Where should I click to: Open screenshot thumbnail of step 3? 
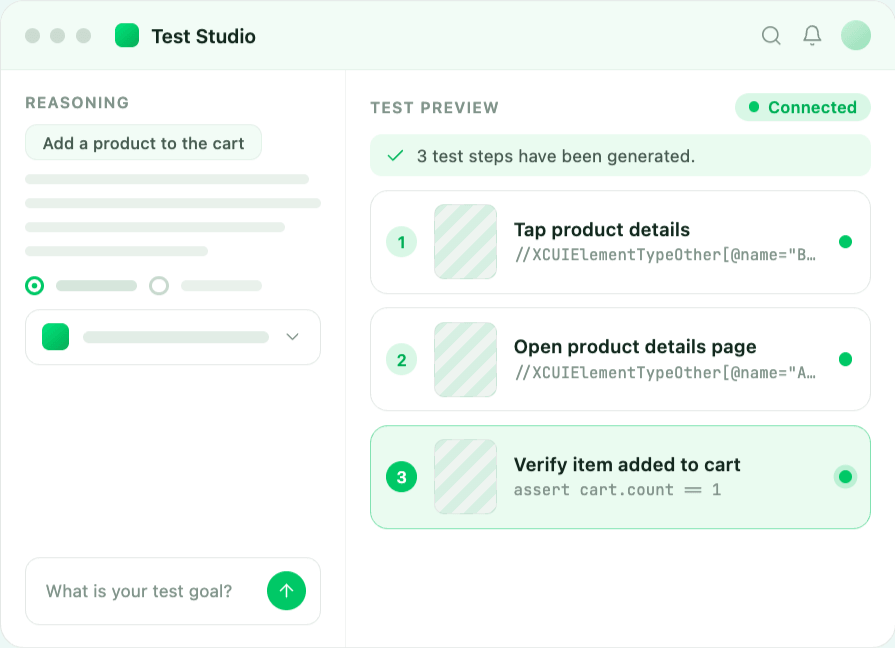tap(465, 477)
